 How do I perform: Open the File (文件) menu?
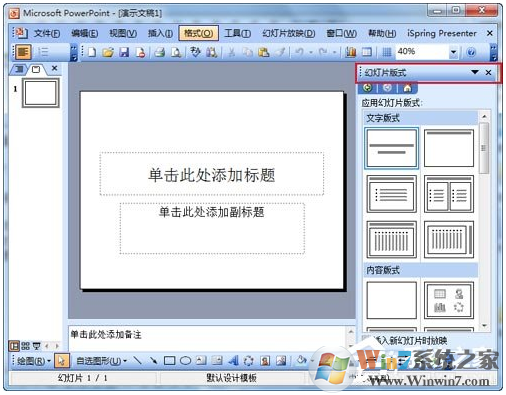click(47, 33)
